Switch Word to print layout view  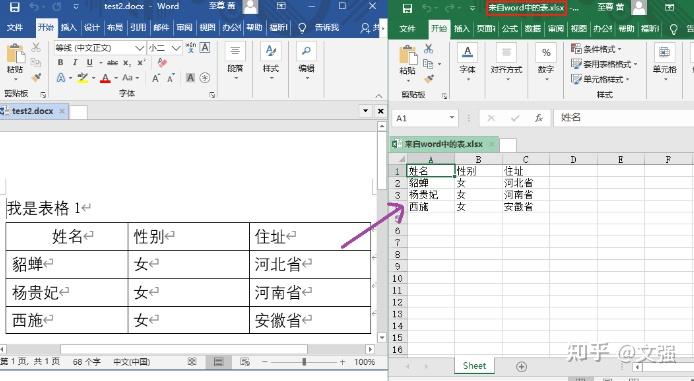pyautogui.click(x=218, y=362)
